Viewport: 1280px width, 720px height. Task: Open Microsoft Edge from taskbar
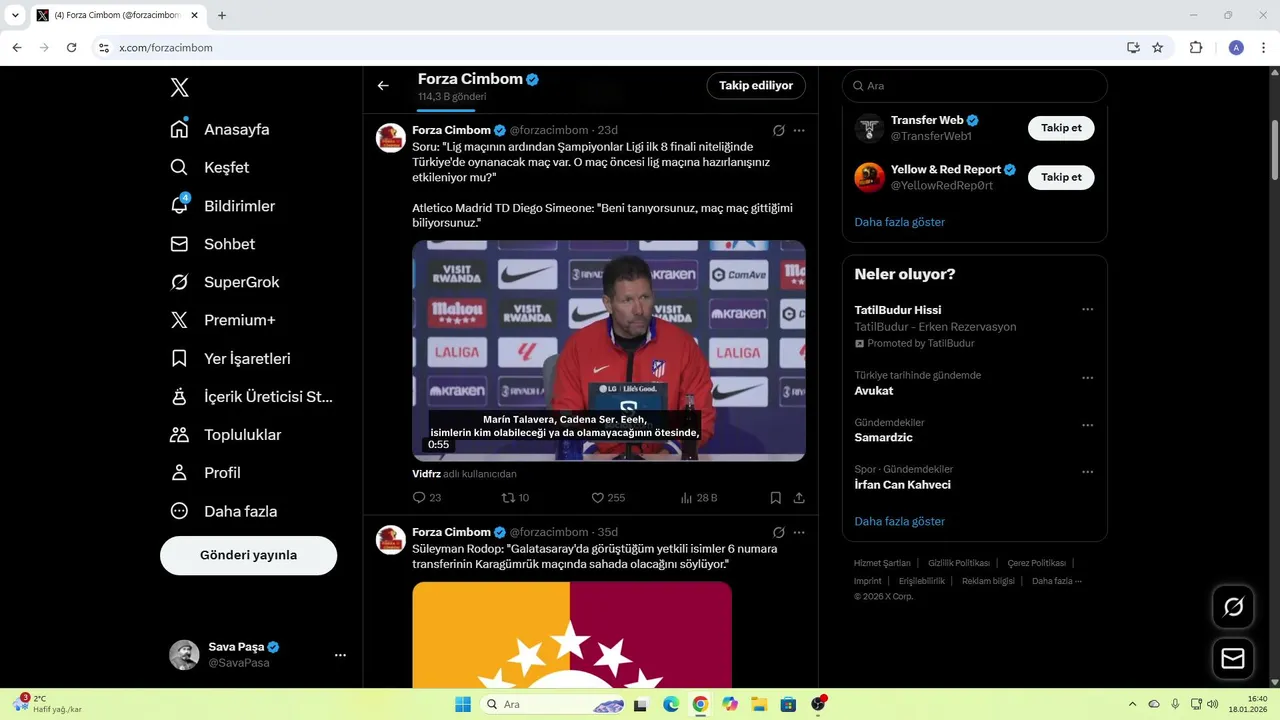pos(671,704)
